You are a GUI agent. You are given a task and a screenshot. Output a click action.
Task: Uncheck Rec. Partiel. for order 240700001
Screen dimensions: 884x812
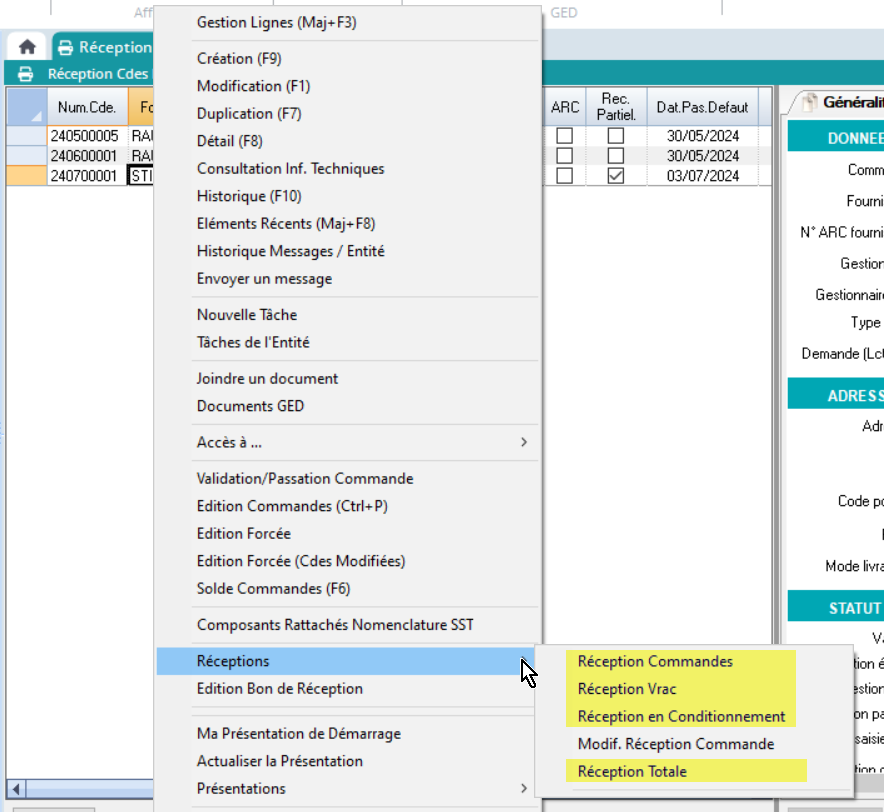(616, 176)
